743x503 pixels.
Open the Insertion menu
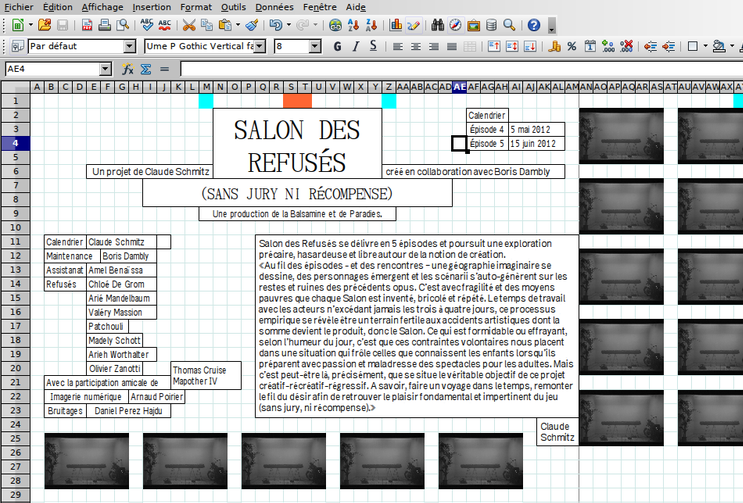click(151, 6)
